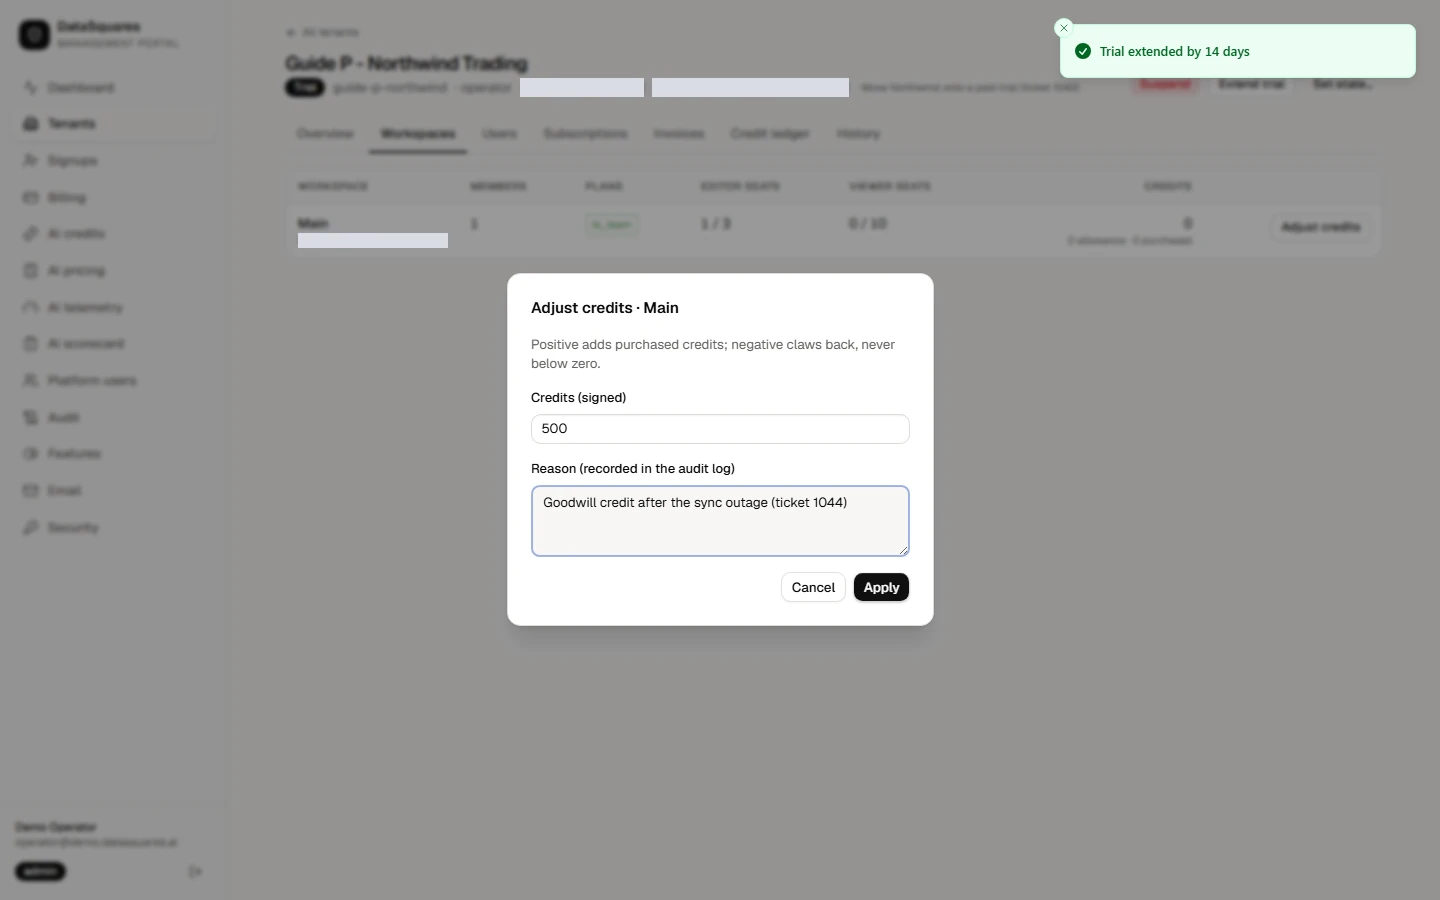1440x900 pixels.
Task: Go back via the All tenants link
Action: pyautogui.click(x=322, y=32)
